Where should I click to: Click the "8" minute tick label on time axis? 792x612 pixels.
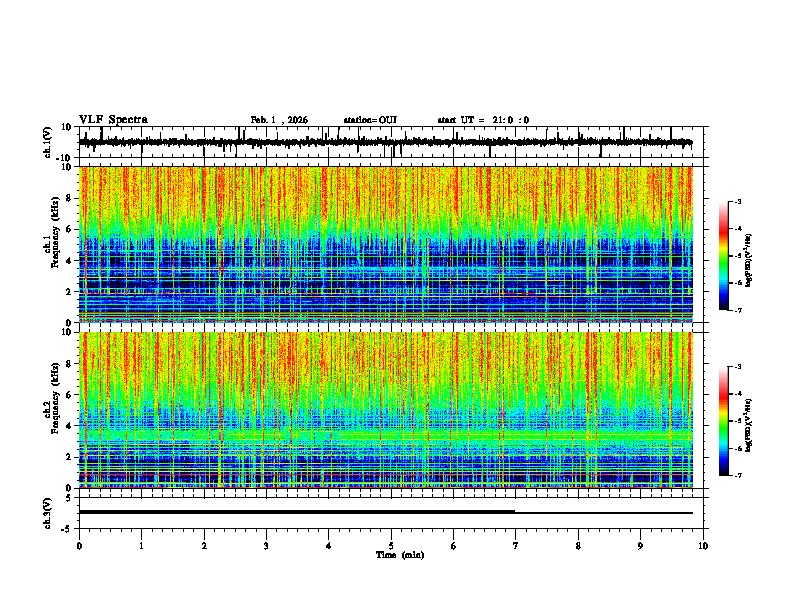point(578,546)
